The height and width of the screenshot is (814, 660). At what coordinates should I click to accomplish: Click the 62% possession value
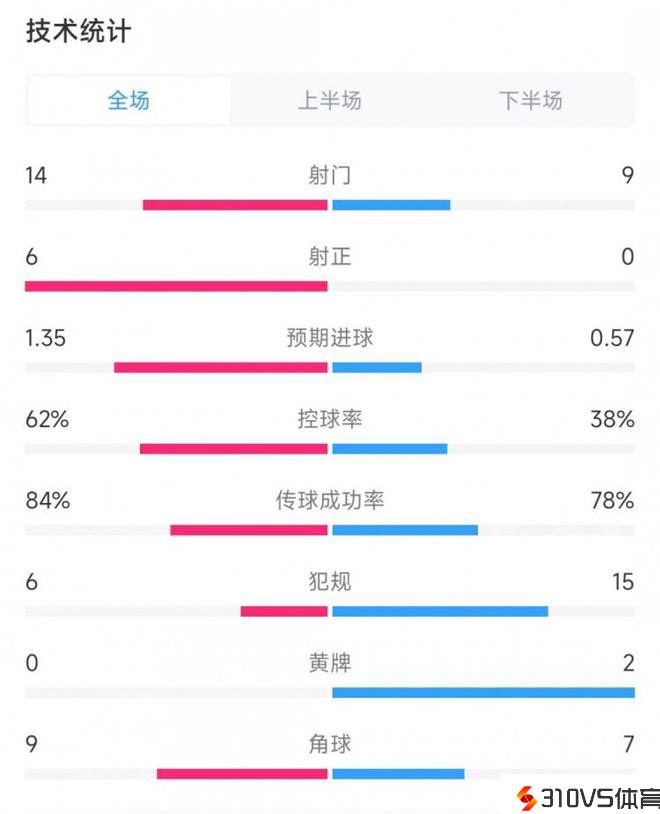[x=47, y=419]
